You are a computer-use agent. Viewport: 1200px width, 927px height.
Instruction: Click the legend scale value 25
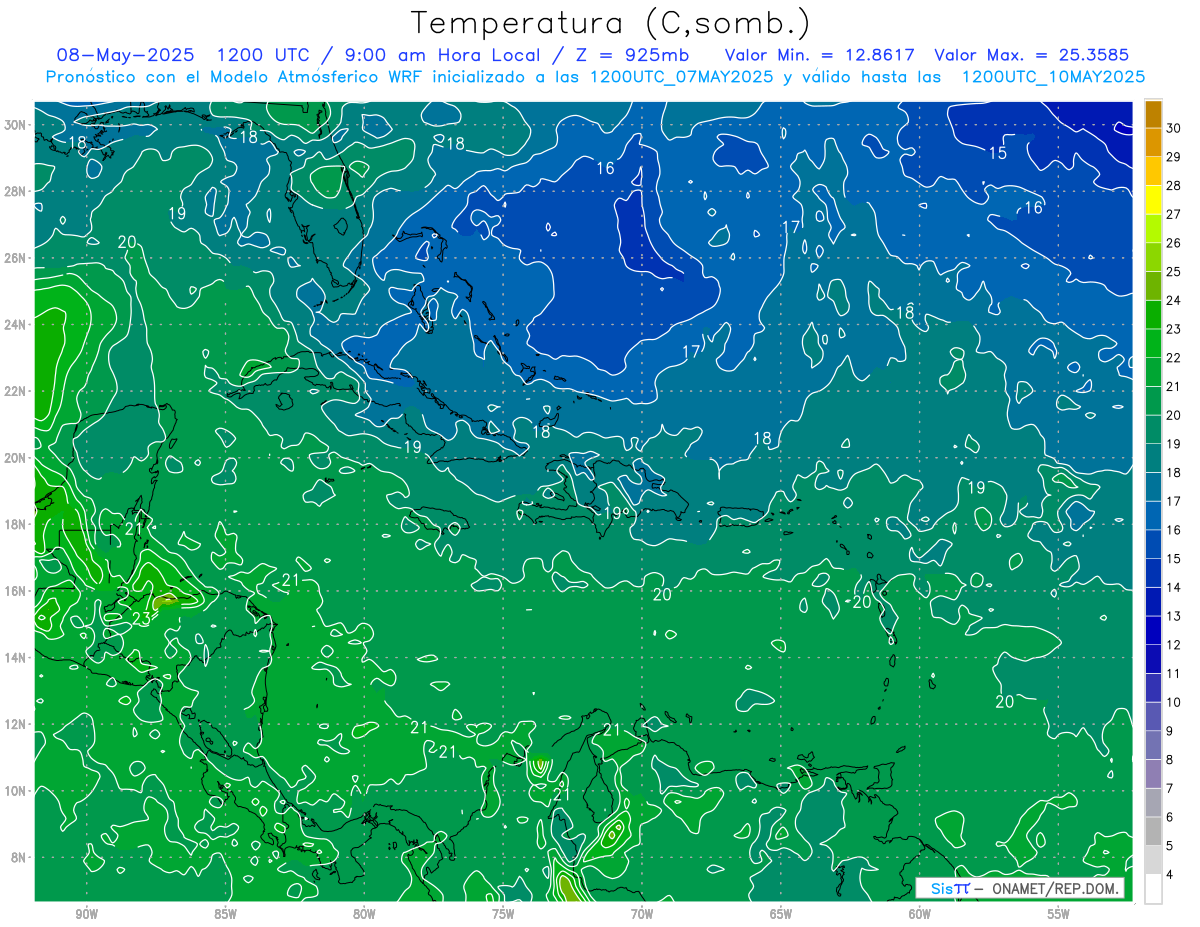[x=1173, y=271]
